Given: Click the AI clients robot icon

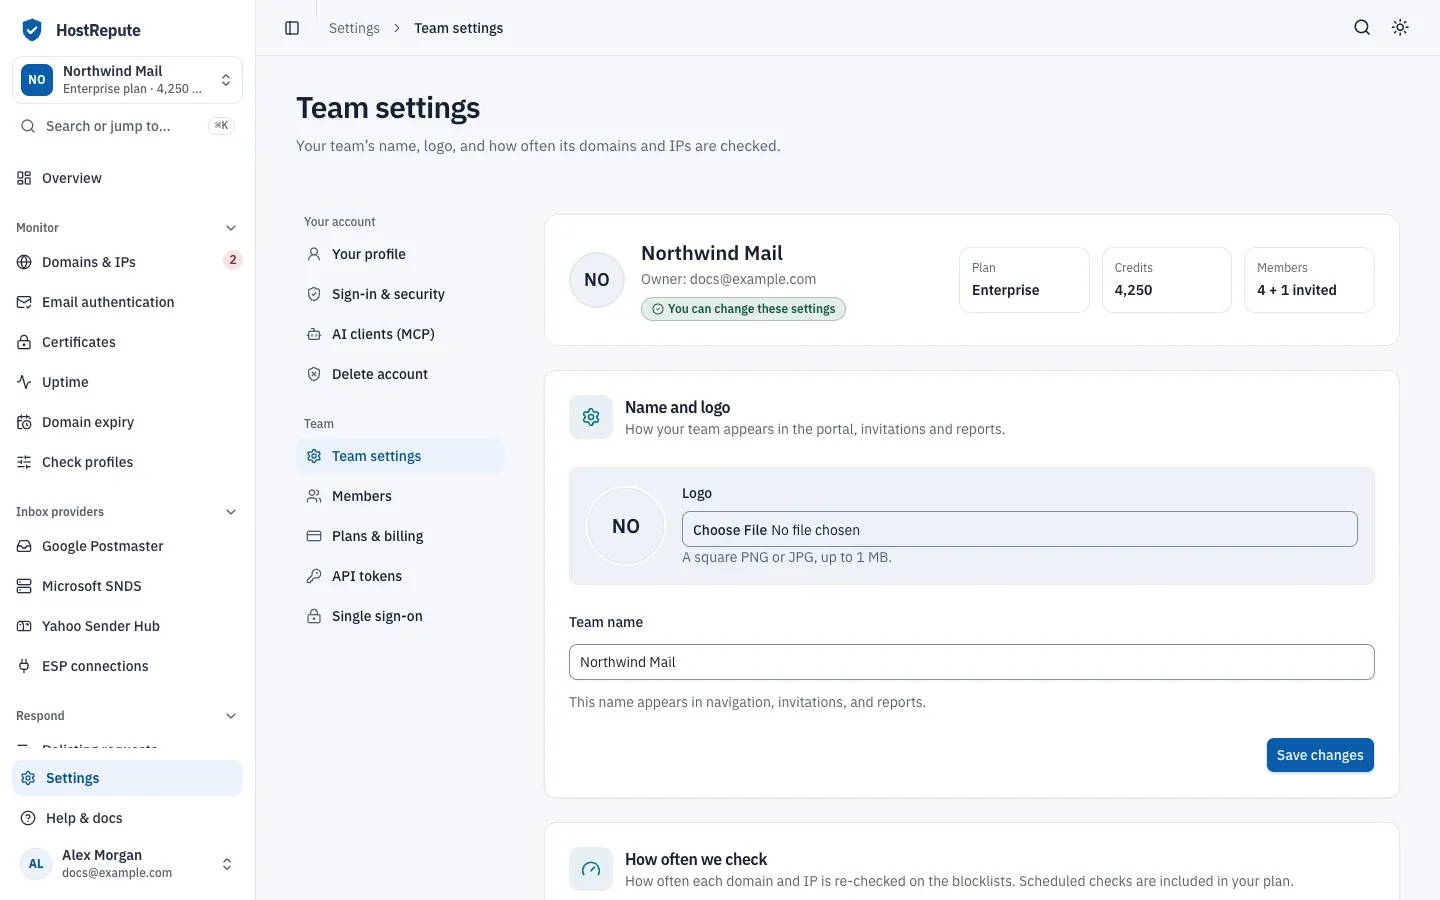Looking at the screenshot, I should (314, 334).
